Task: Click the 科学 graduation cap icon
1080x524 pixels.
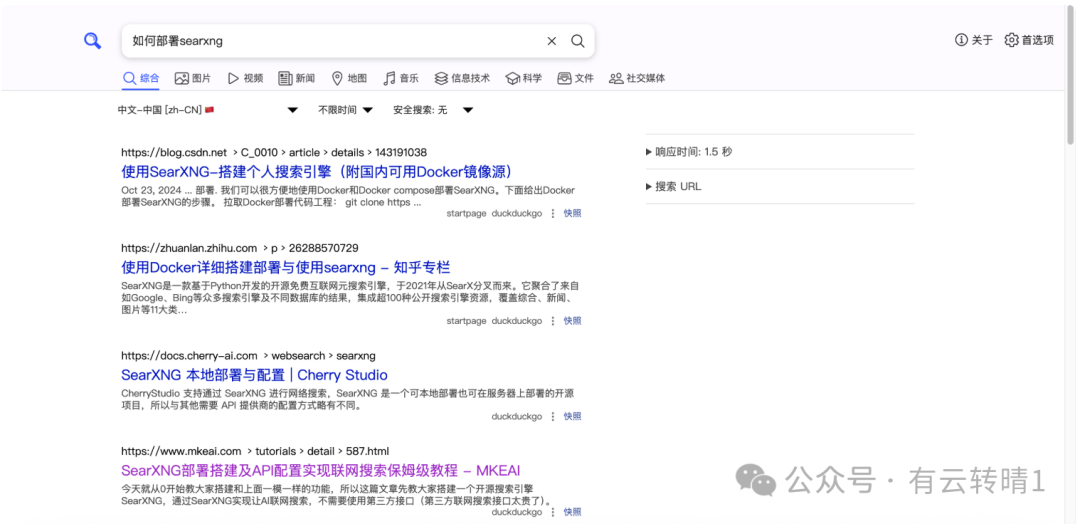Action: click(x=512, y=78)
